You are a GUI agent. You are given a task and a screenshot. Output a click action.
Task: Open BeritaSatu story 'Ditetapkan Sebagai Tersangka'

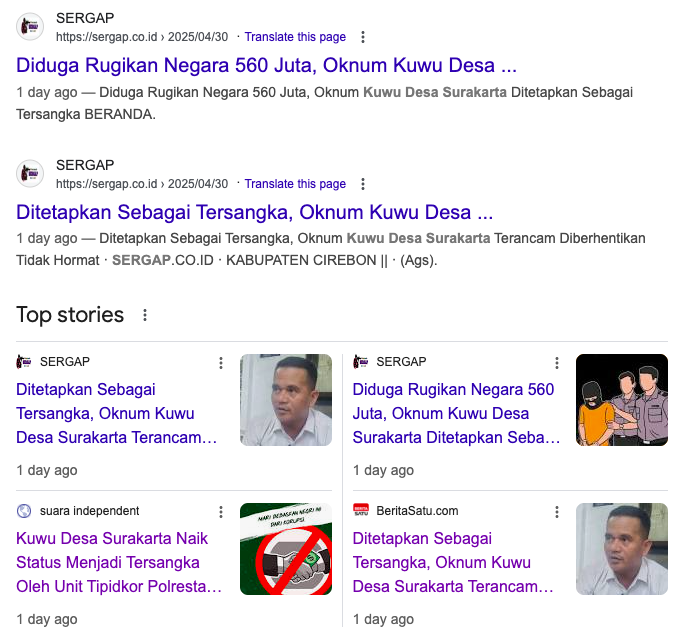(x=453, y=562)
